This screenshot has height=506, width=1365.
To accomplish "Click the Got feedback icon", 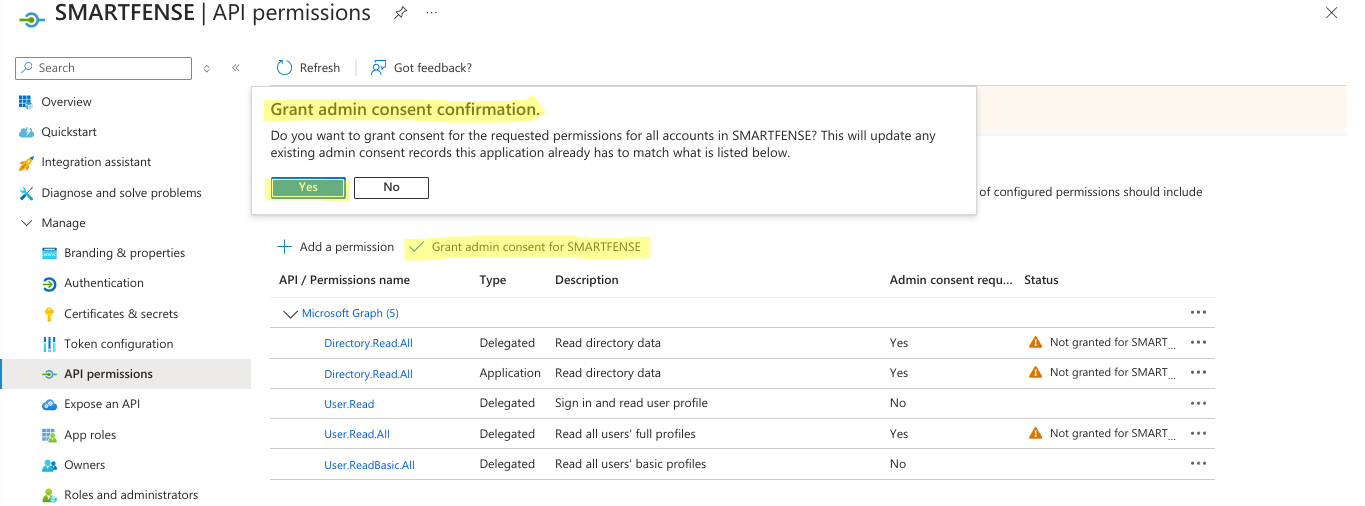I will coord(378,67).
